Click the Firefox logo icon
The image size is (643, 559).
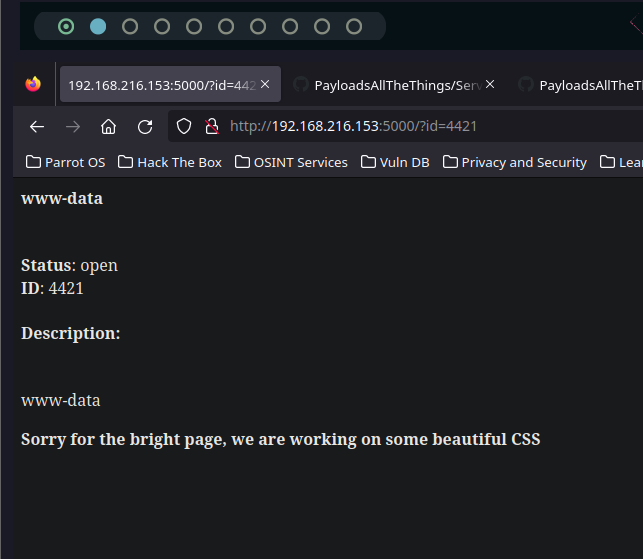pyautogui.click(x=33, y=84)
